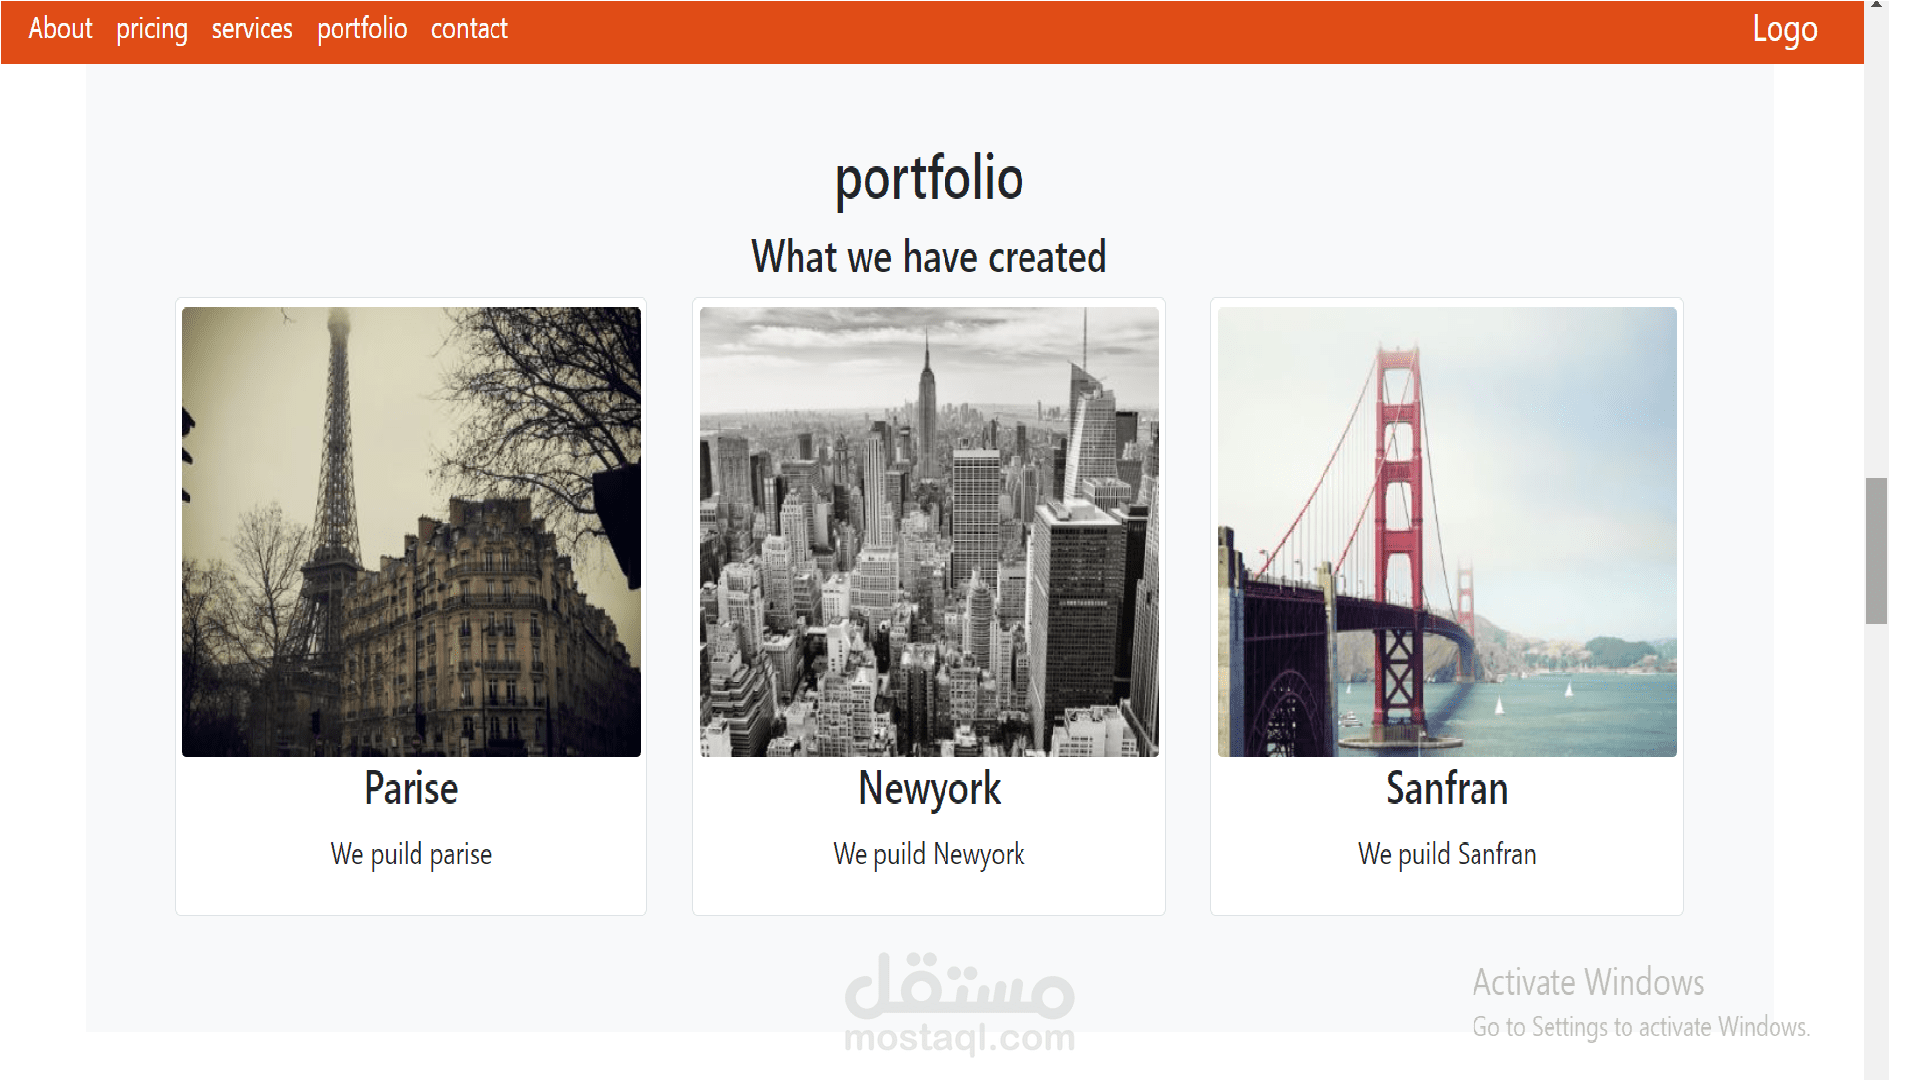Click the Parise card title
This screenshot has height=1080, width=1920.
tap(411, 788)
